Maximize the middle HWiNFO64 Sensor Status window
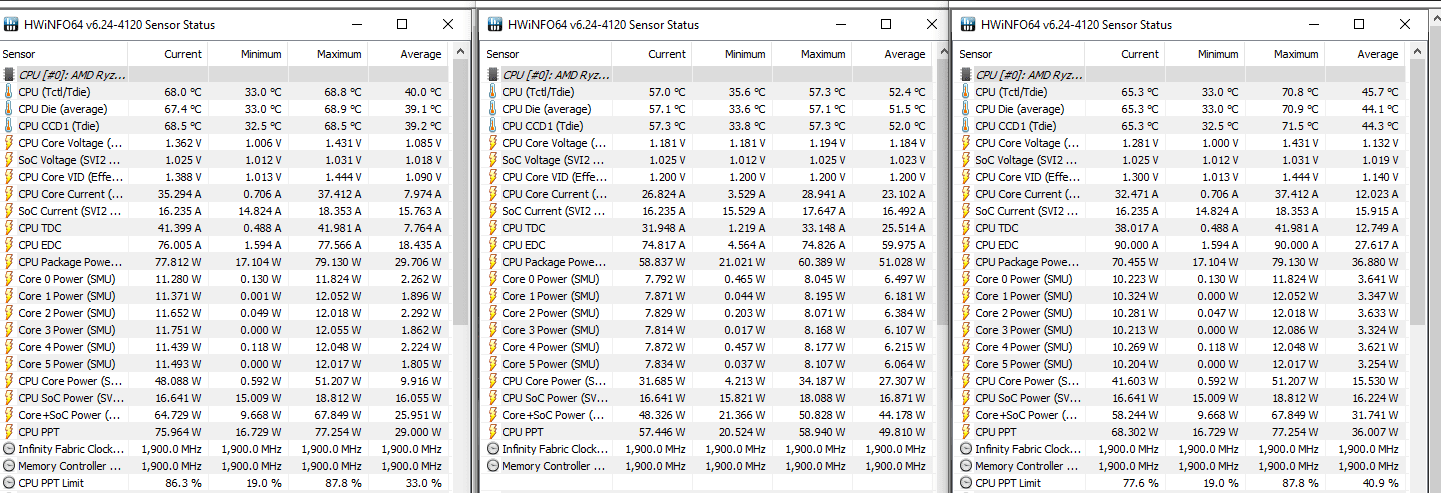Viewport: 1441px width, 493px height. point(886,24)
